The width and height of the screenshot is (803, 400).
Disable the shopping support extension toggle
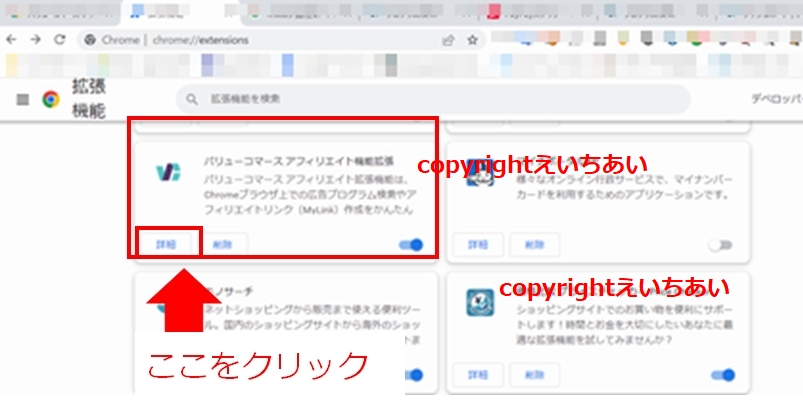click(x=723, y=375)
